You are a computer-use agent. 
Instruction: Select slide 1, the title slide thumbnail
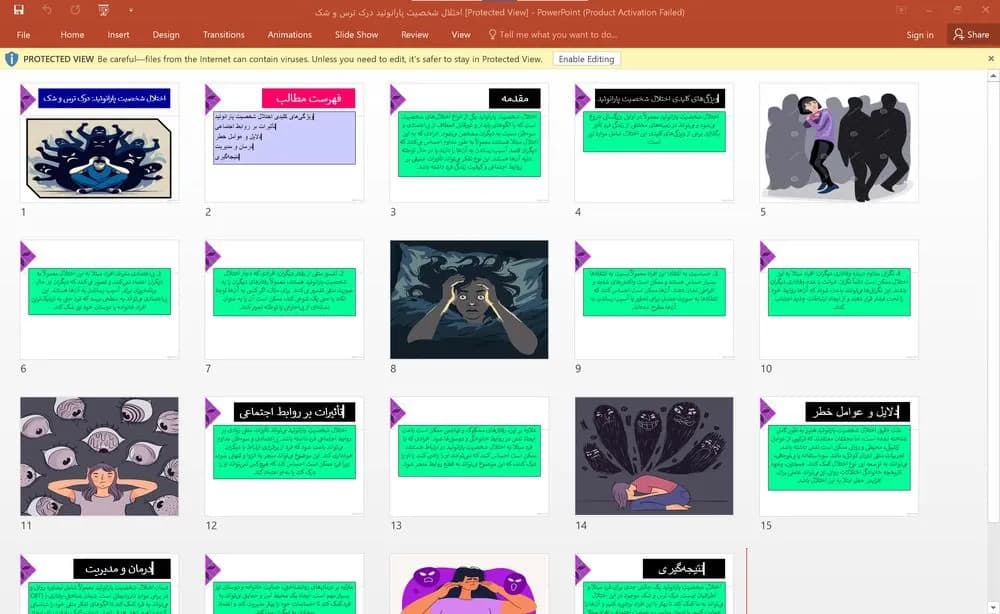pos(99,142)
